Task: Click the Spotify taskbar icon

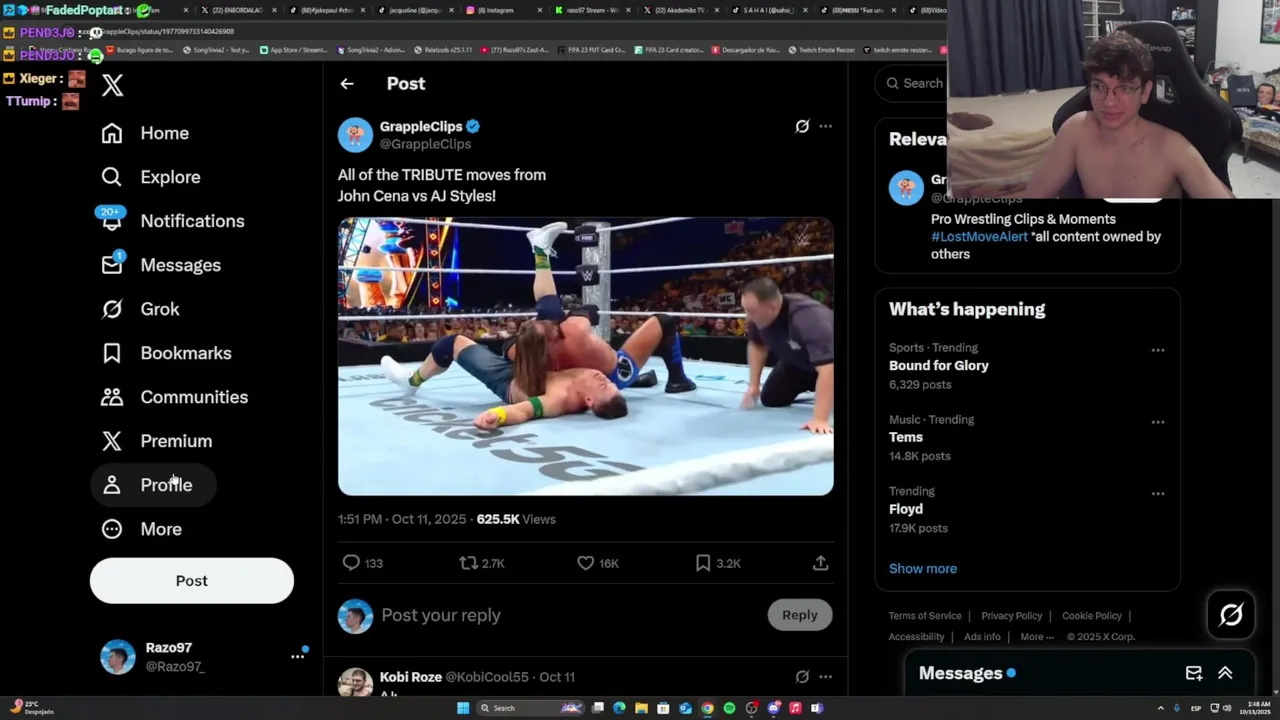Action: pos(729,708)
